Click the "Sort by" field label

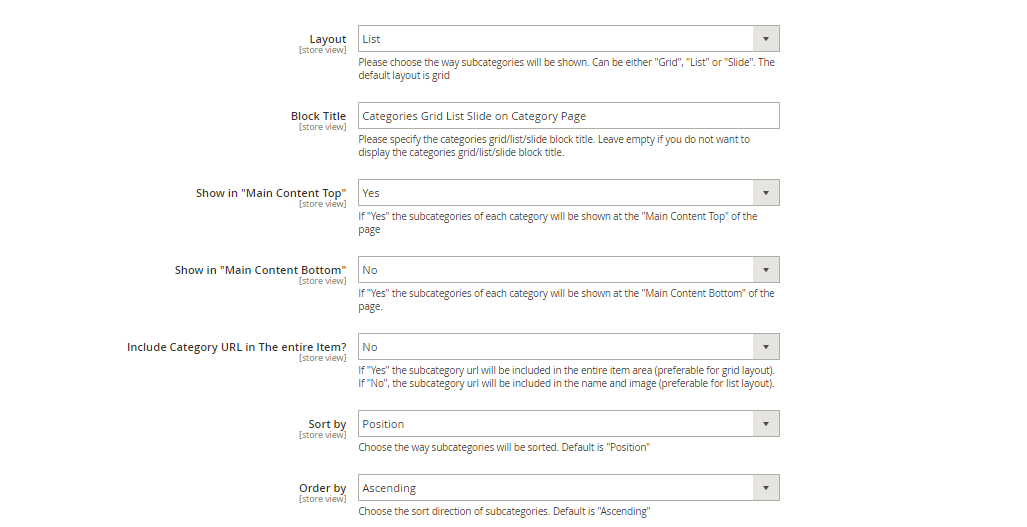point(327,424)
